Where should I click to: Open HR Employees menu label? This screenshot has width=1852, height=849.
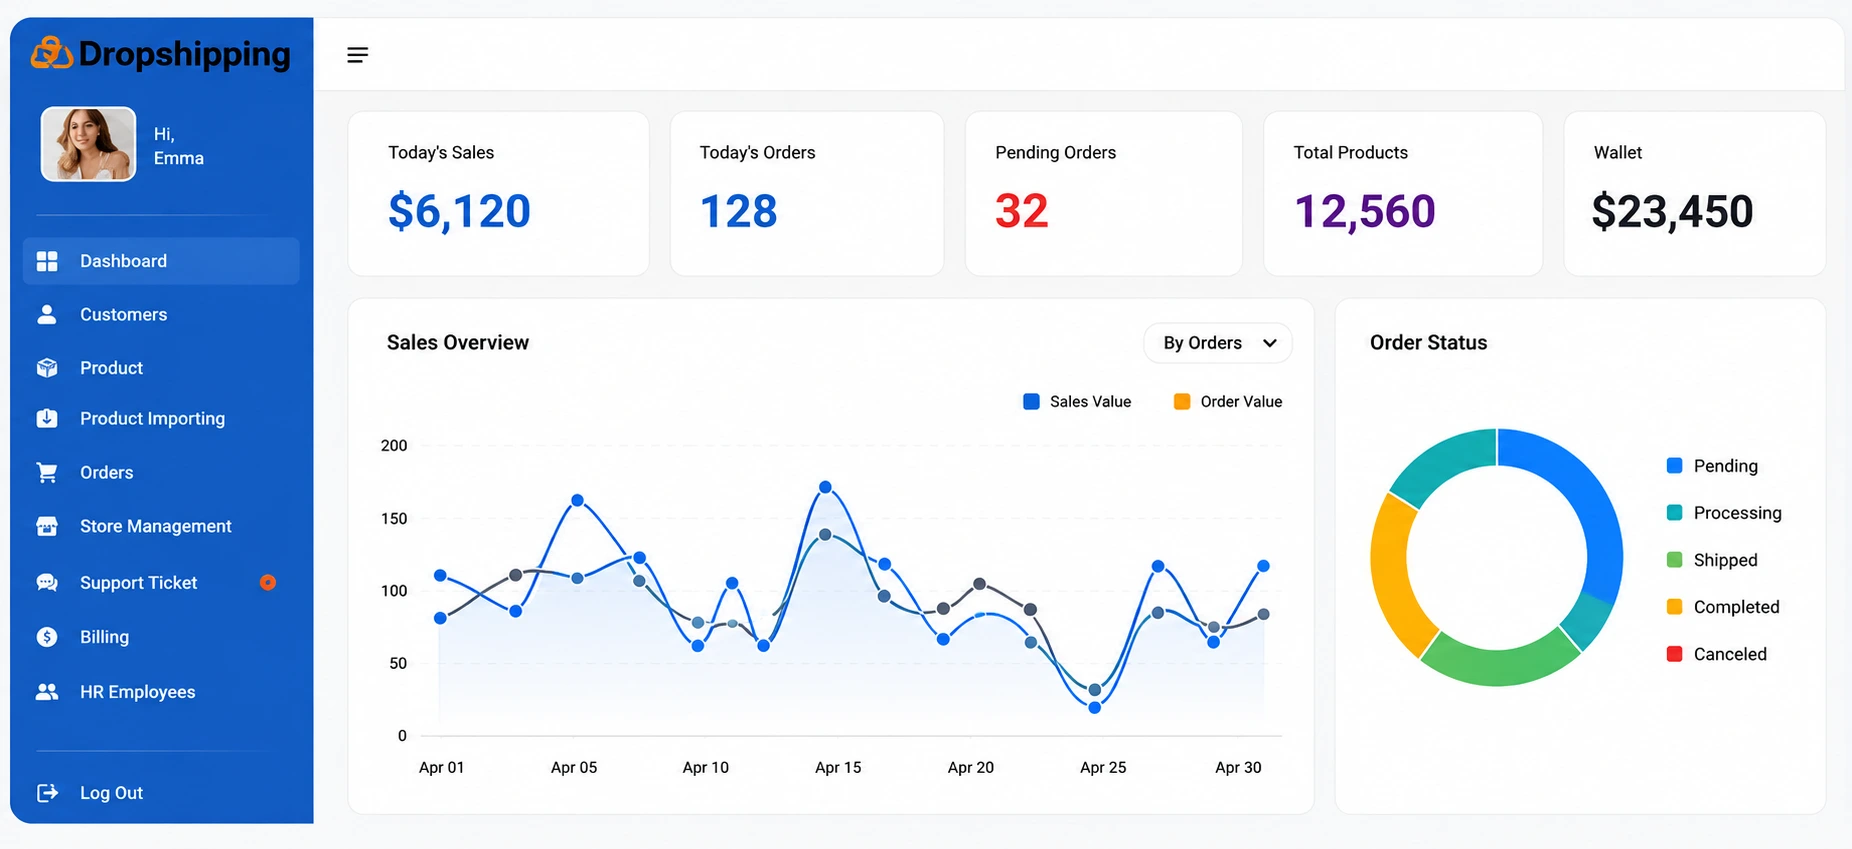pyautogui.click(x=137, y=692)
